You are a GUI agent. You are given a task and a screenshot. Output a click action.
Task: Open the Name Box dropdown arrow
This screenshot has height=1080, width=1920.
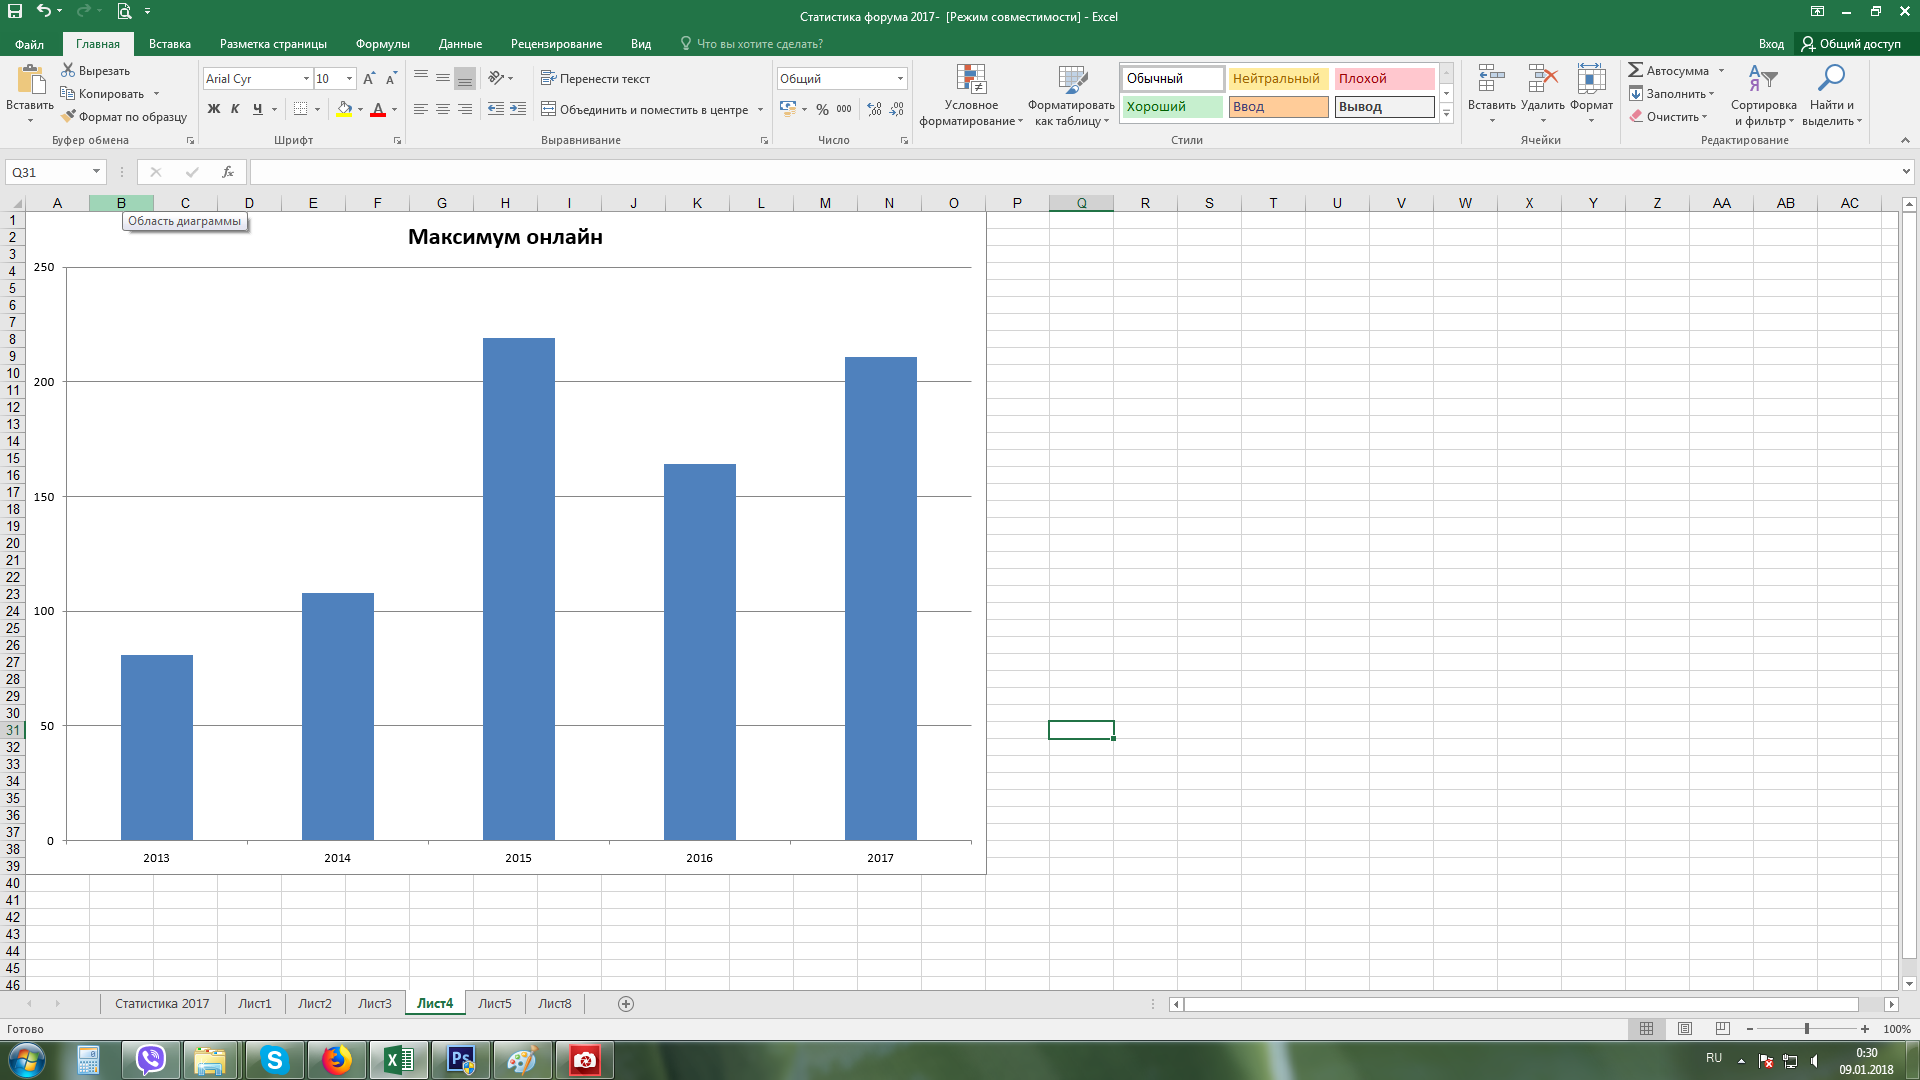[x=96, y=172]
